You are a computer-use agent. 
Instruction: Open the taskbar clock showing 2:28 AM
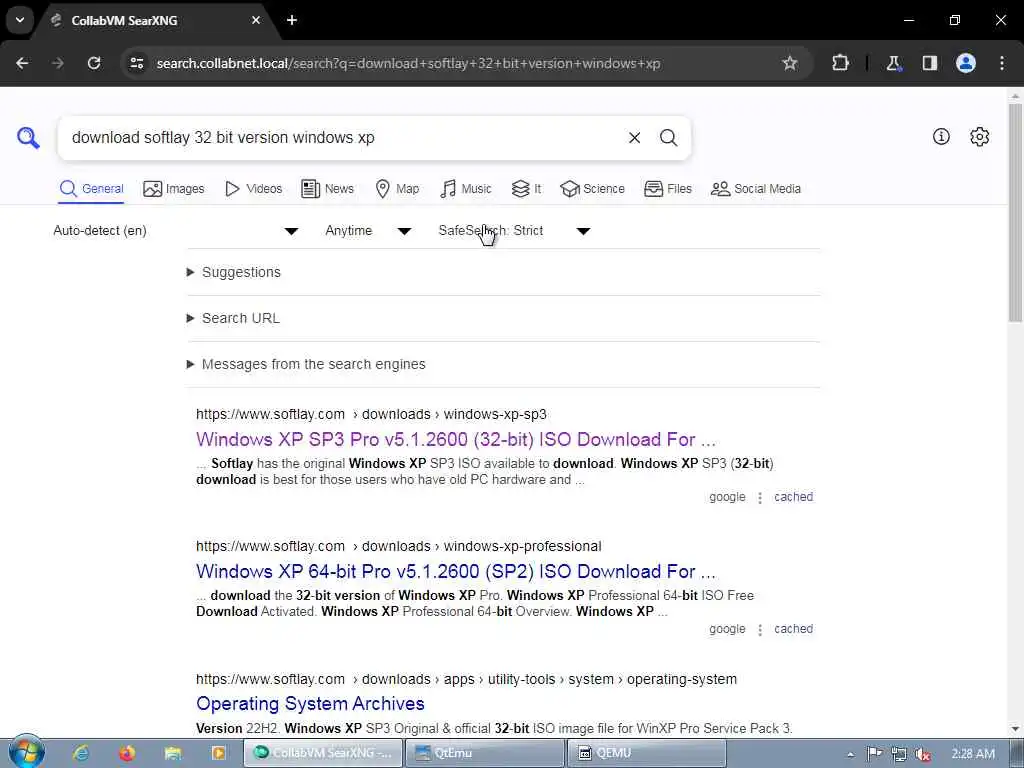[973, 754]
